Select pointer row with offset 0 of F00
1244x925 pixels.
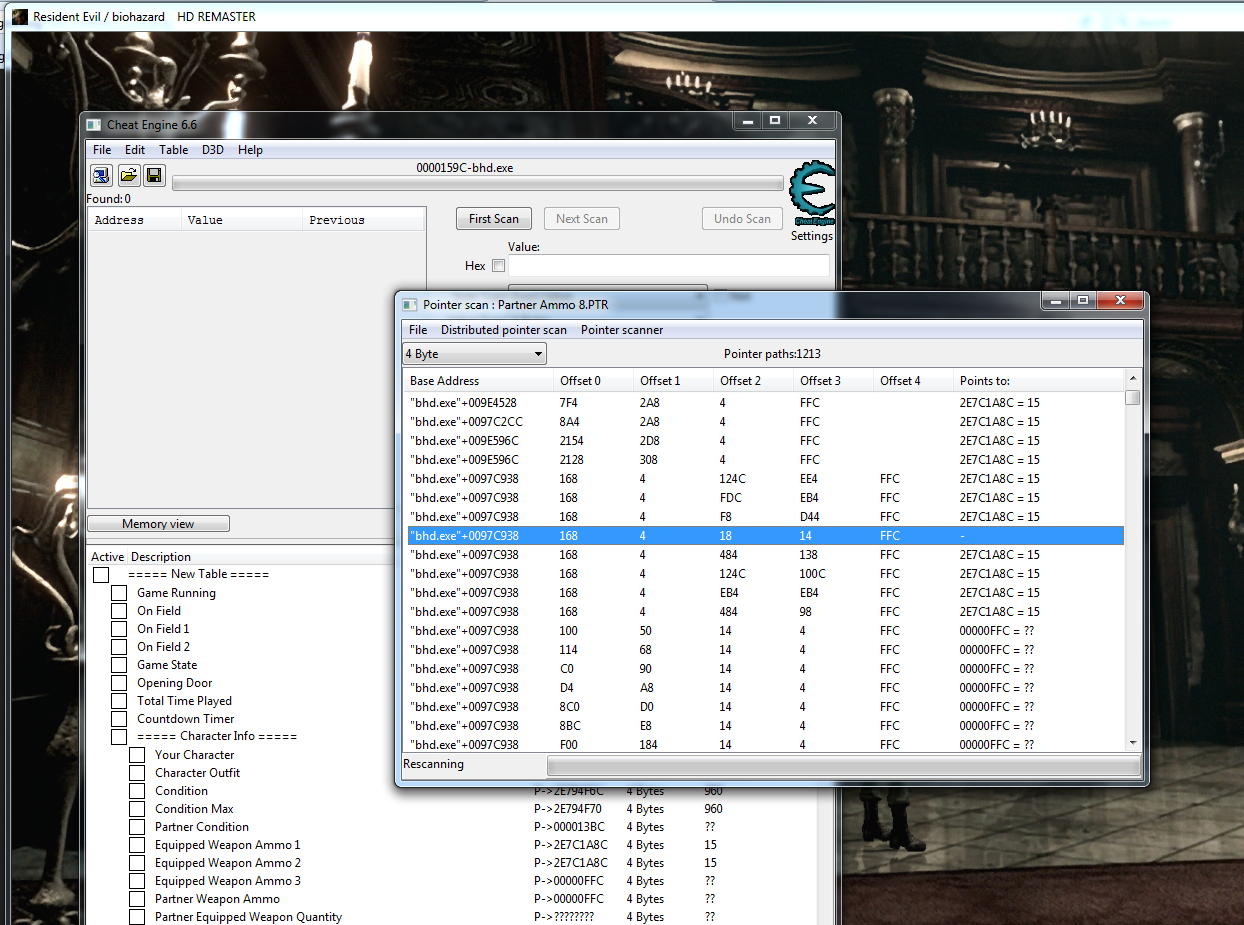point(765,745)
